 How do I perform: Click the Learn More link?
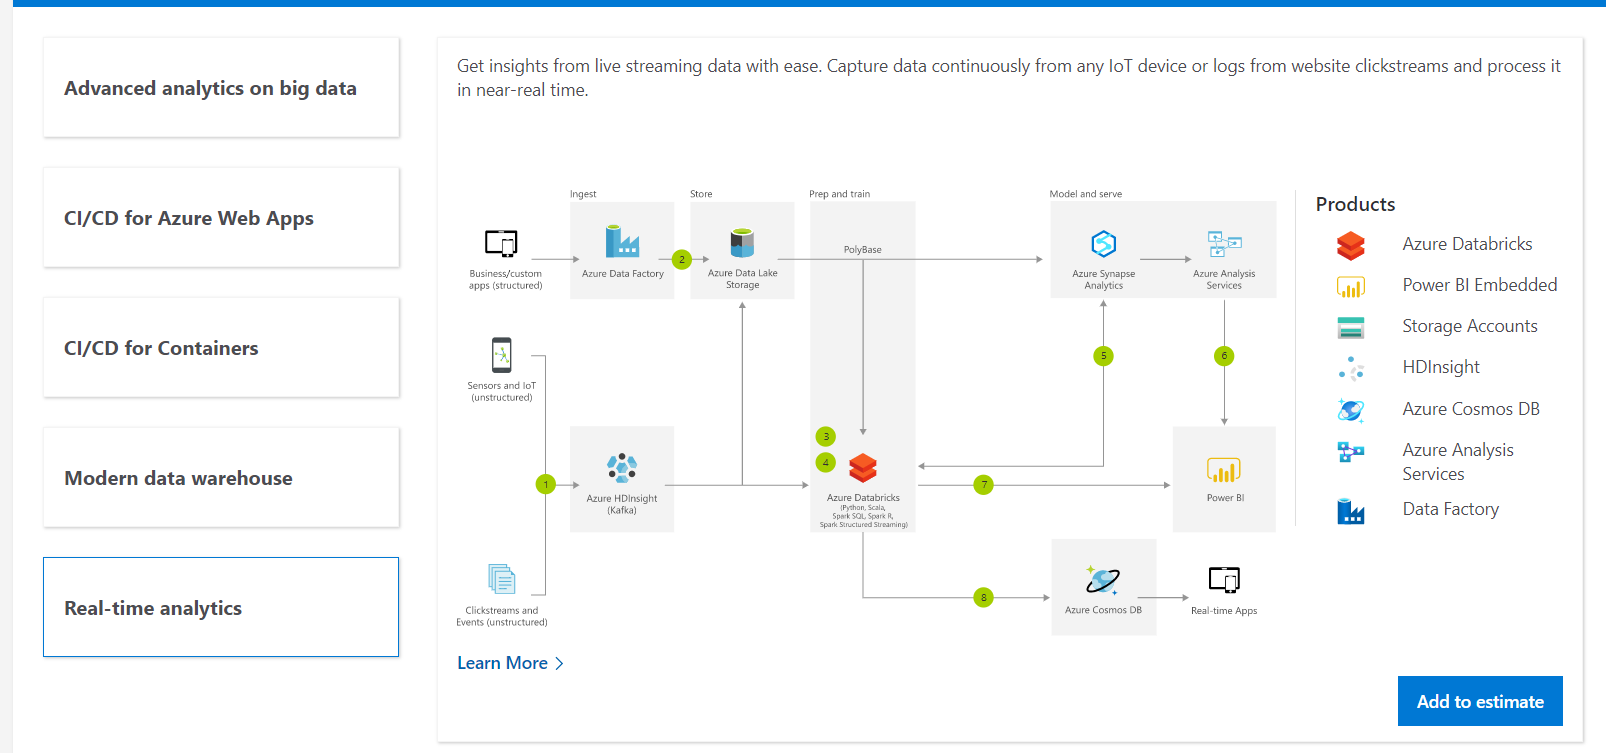[x=502, y=663]
